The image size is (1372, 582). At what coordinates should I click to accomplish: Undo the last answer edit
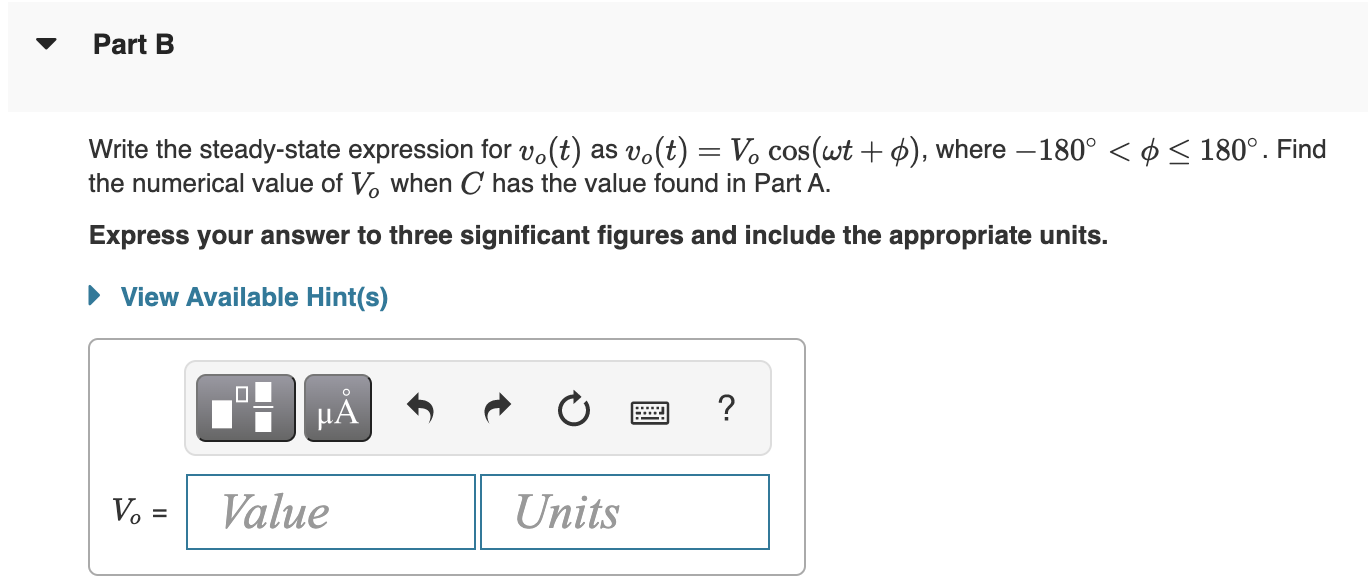click(420, 407)
